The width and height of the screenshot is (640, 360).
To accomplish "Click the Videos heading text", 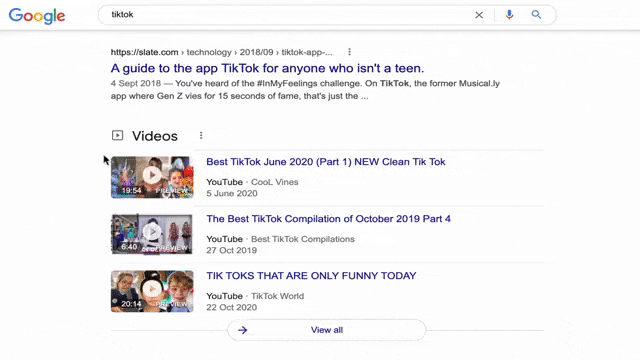I will (155, 136).
